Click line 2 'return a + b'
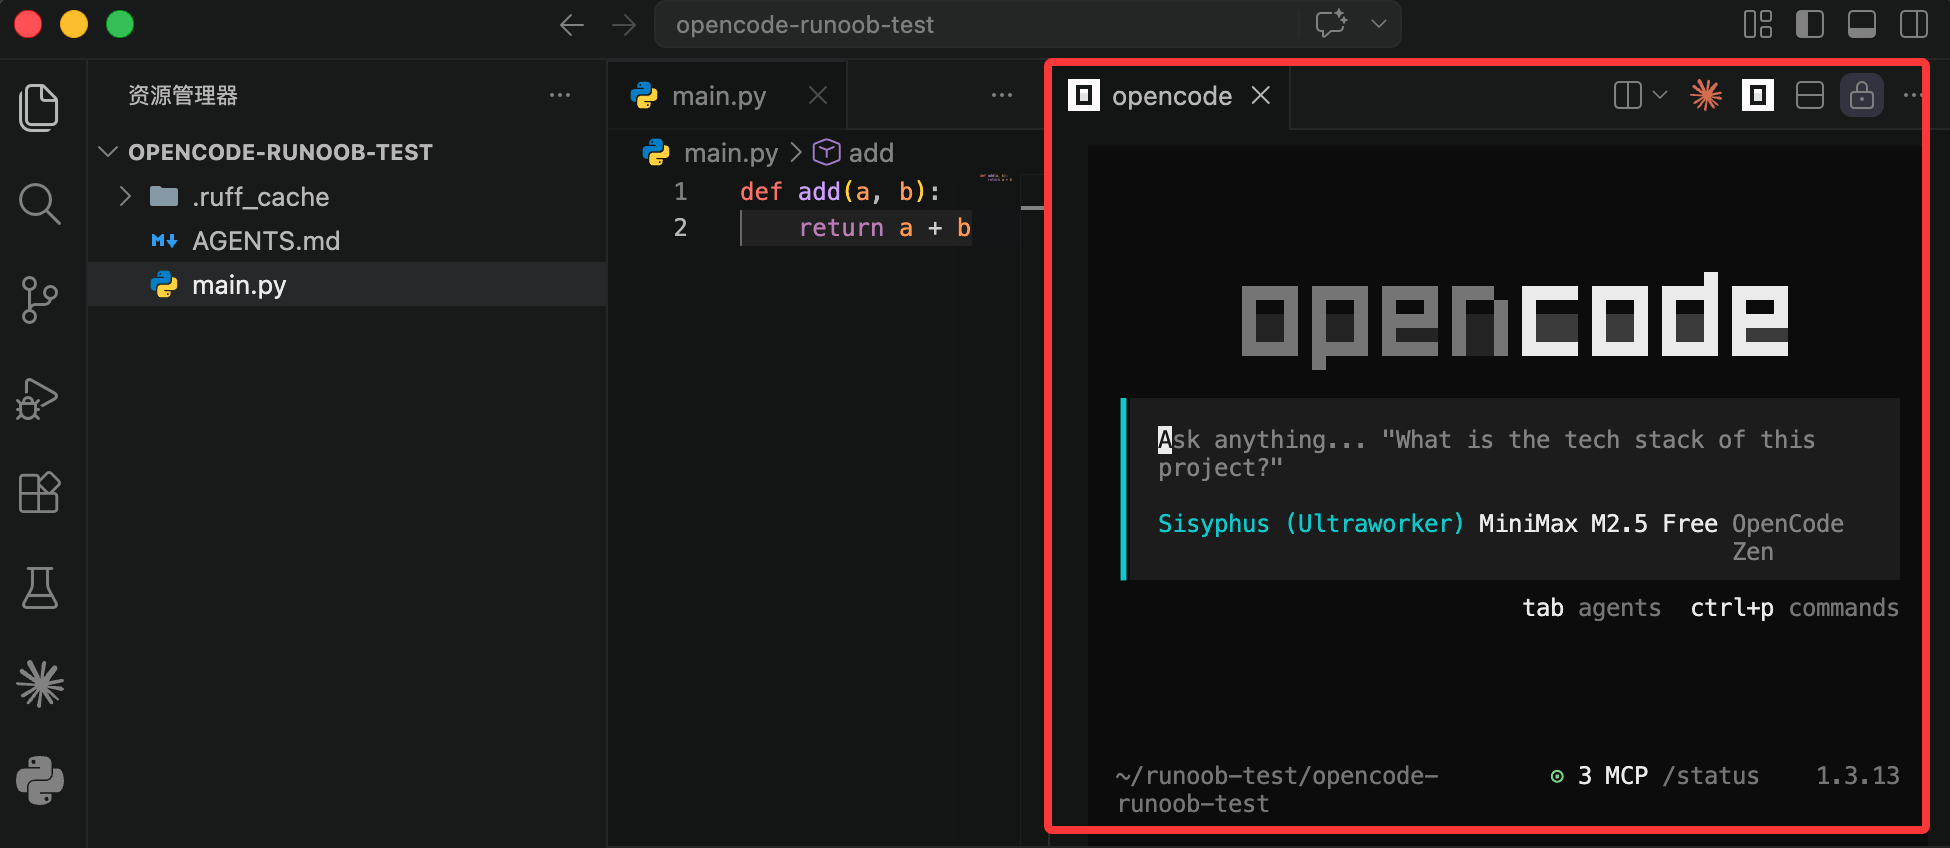This screenshot has width=1950, height=848. 885,227
